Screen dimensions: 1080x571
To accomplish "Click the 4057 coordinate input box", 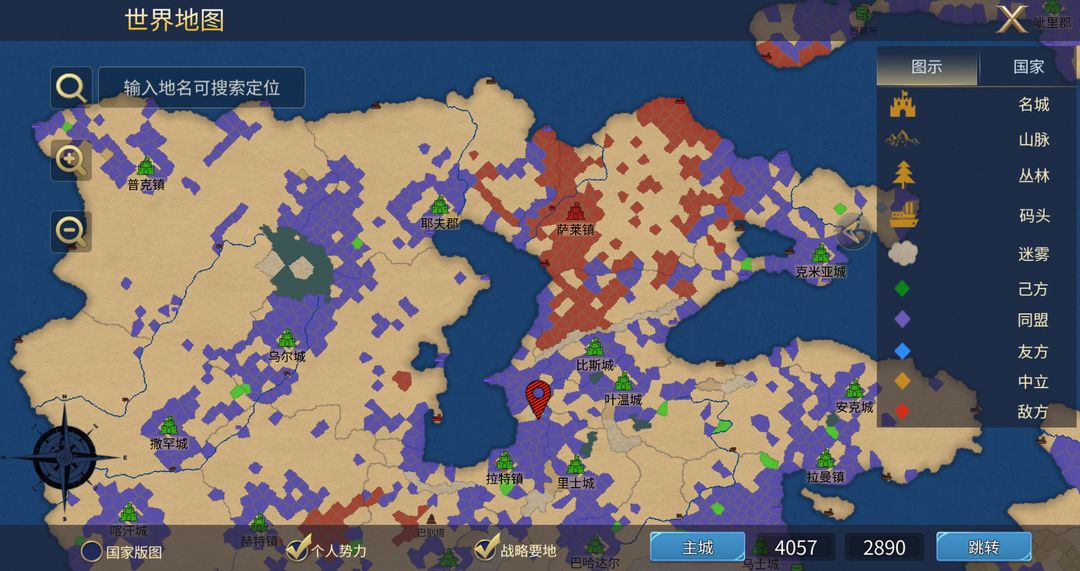I will tap(796, 548).
